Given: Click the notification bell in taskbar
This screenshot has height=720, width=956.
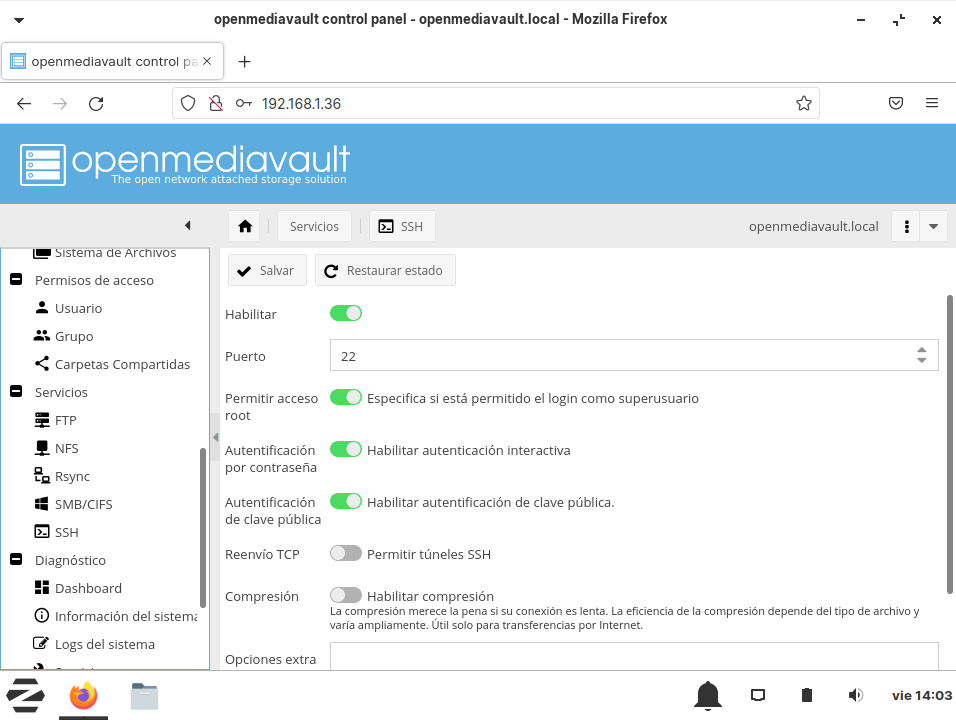Looking at the screenshot, I should 708,695.
